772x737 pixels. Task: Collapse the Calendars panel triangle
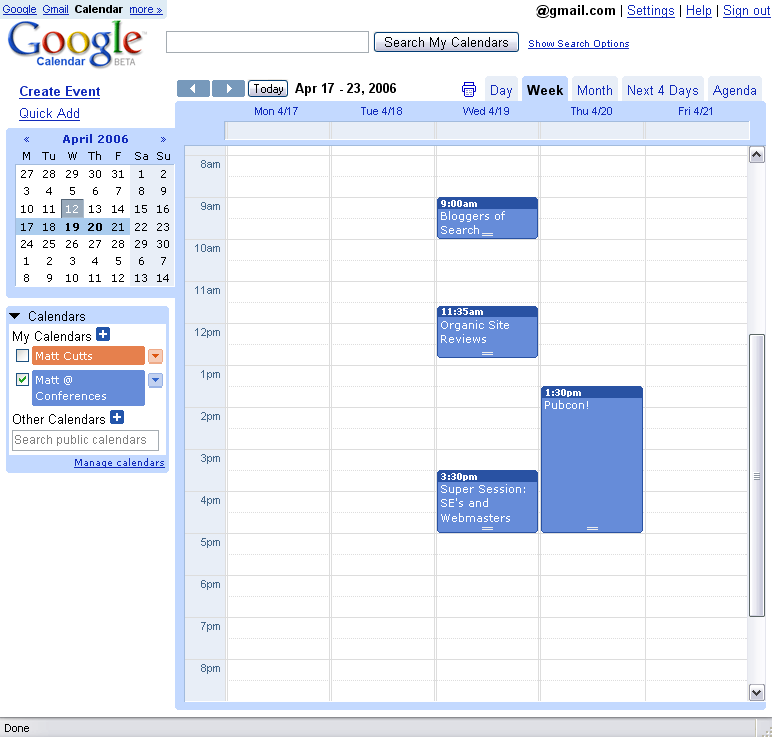[x=15, y=316]
